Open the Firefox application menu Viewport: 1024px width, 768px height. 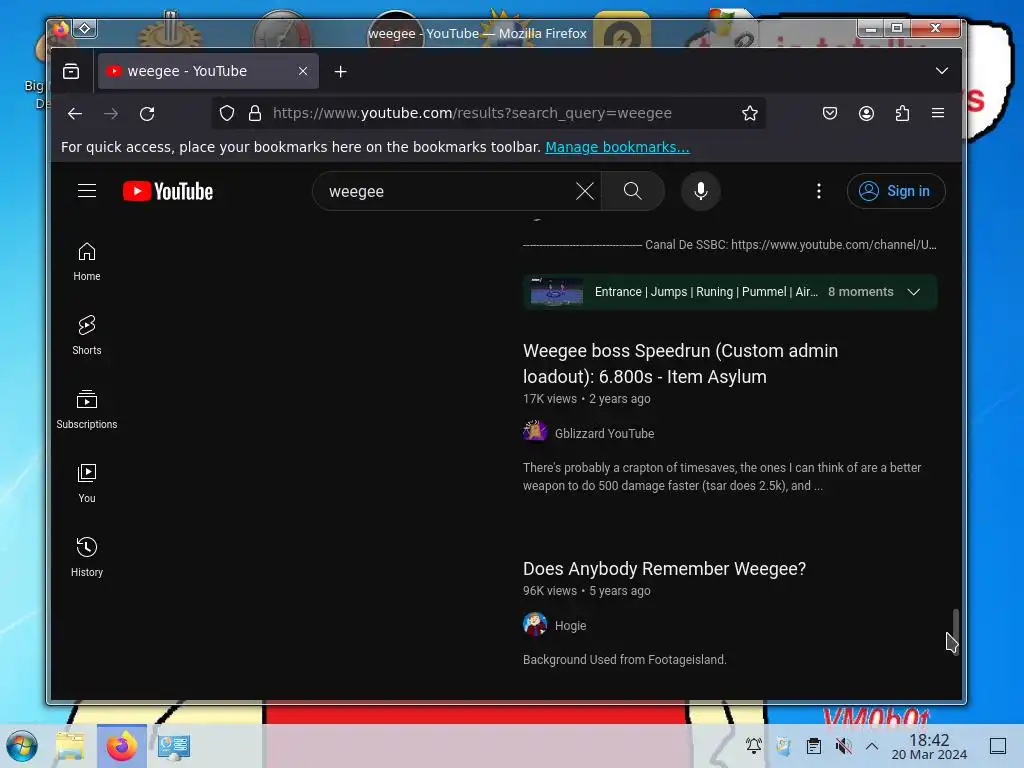coord(938,114)
